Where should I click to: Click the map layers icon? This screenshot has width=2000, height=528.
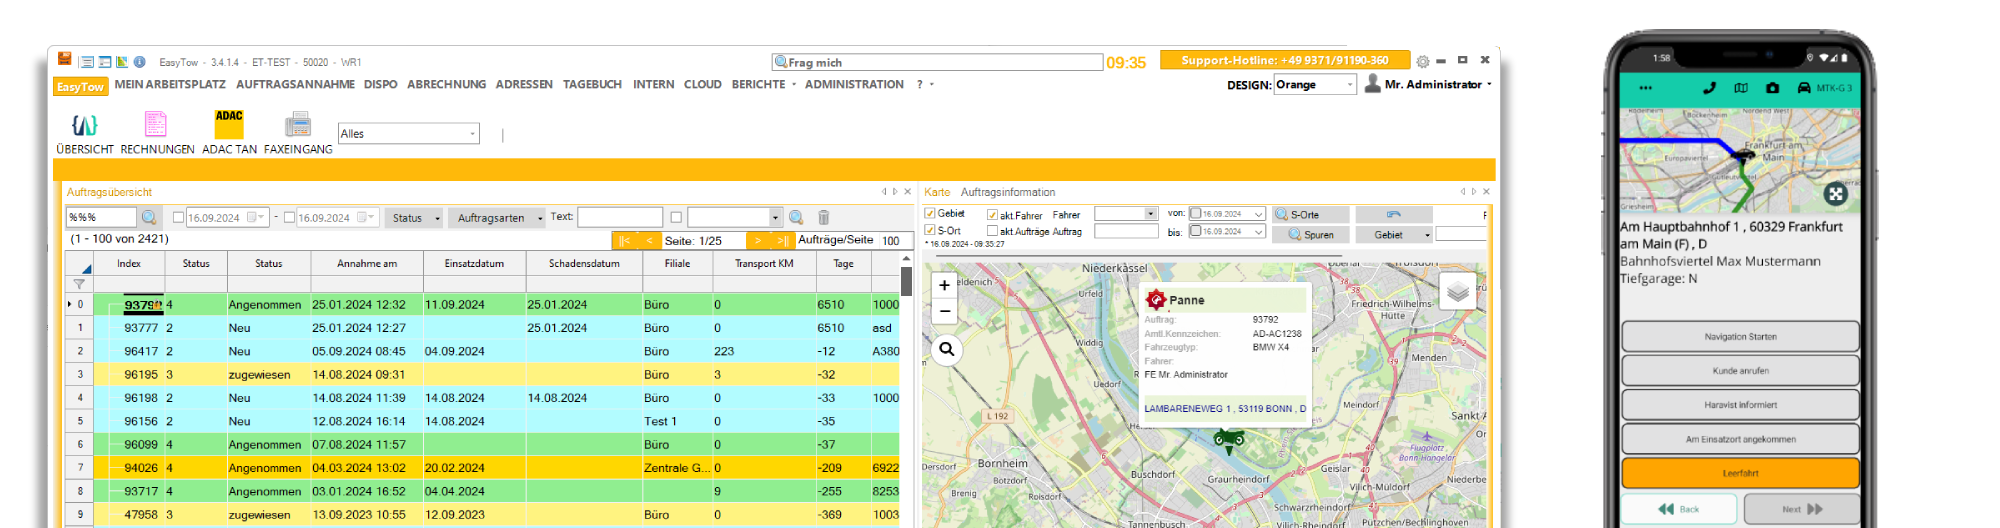tap(1458, 292)
